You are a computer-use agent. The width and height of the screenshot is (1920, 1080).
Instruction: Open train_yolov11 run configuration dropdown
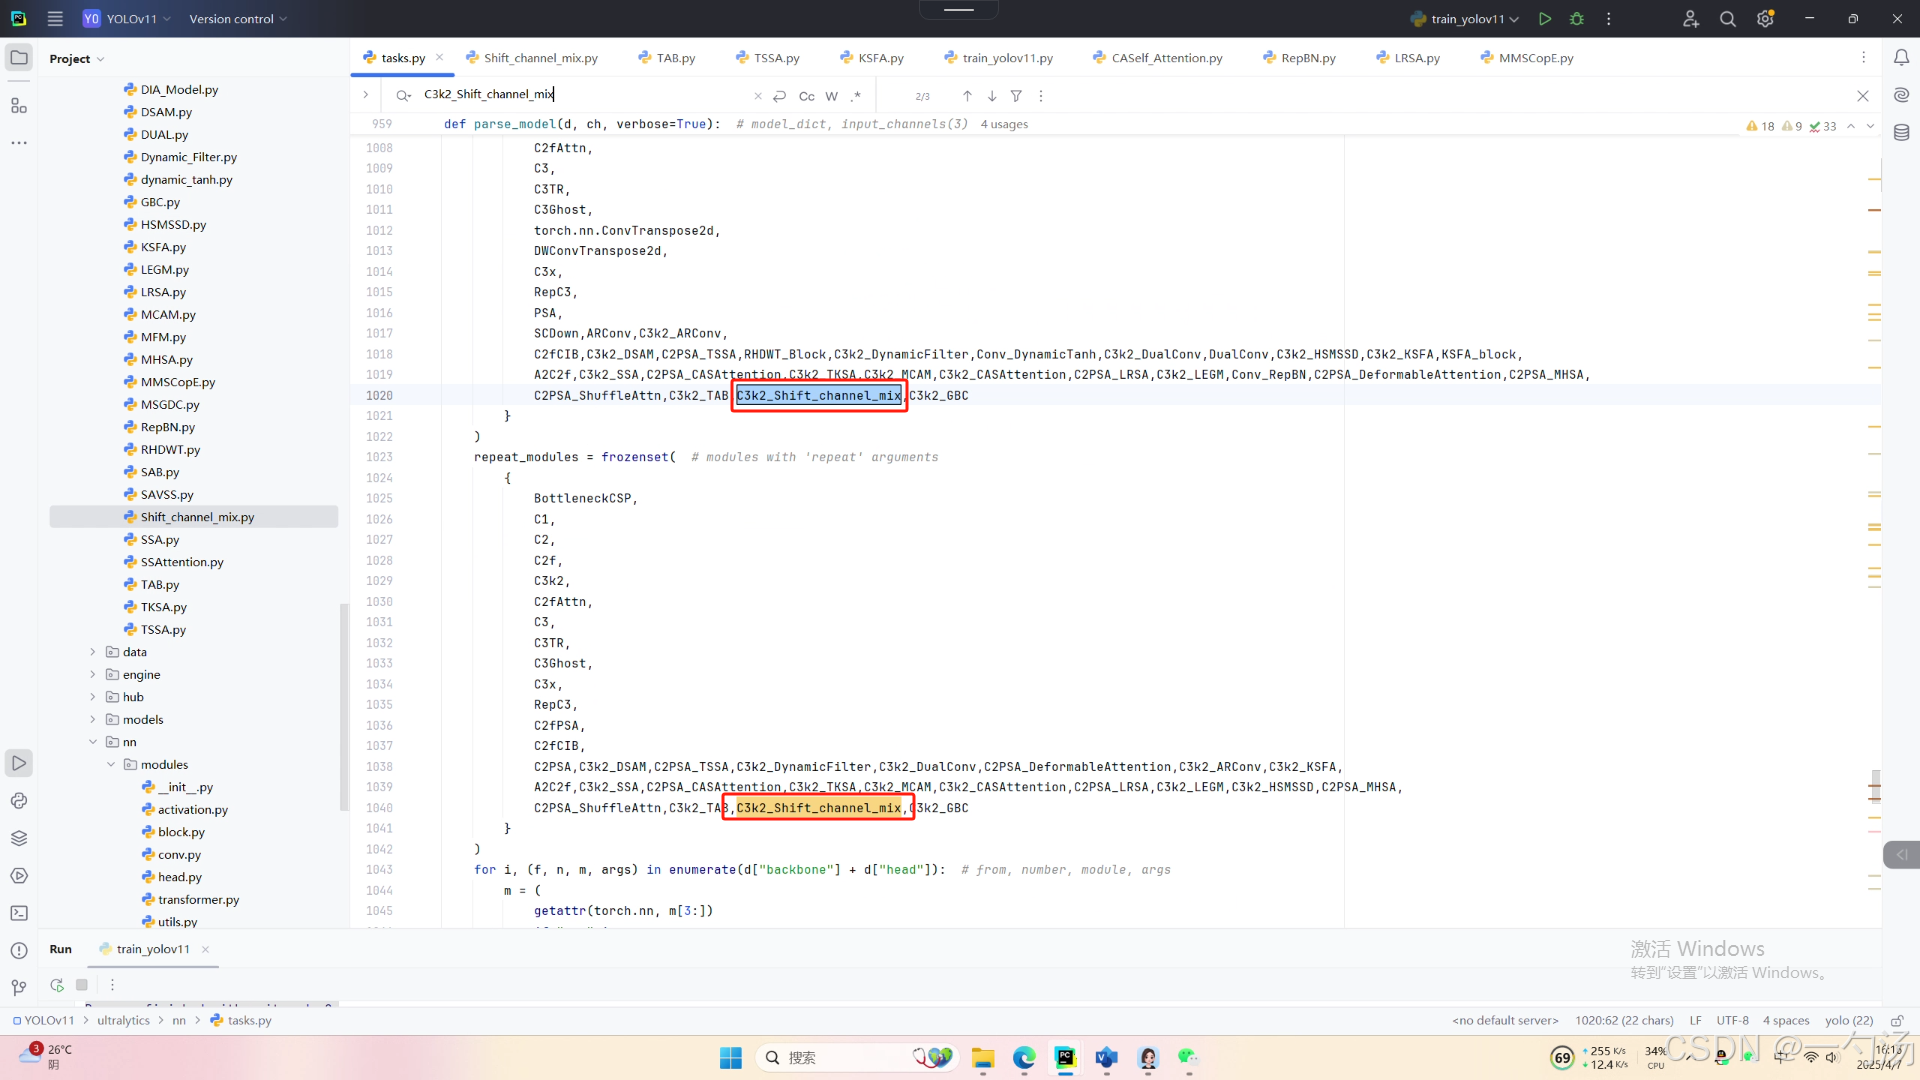click(1466, 19)
